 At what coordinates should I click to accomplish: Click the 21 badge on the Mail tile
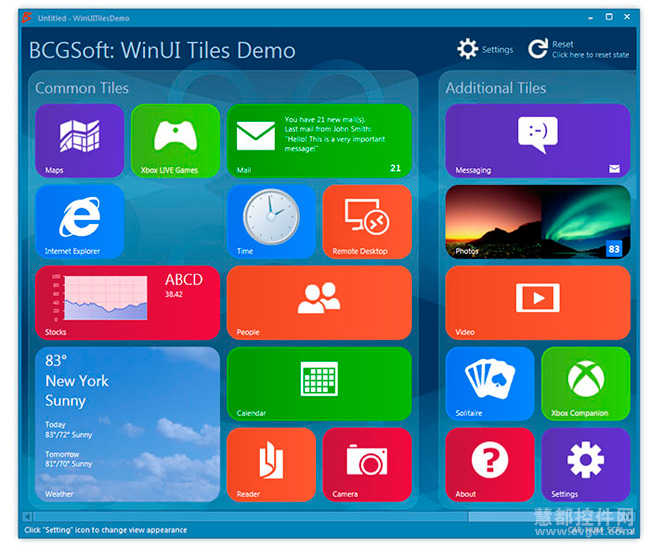pos(395,168)
